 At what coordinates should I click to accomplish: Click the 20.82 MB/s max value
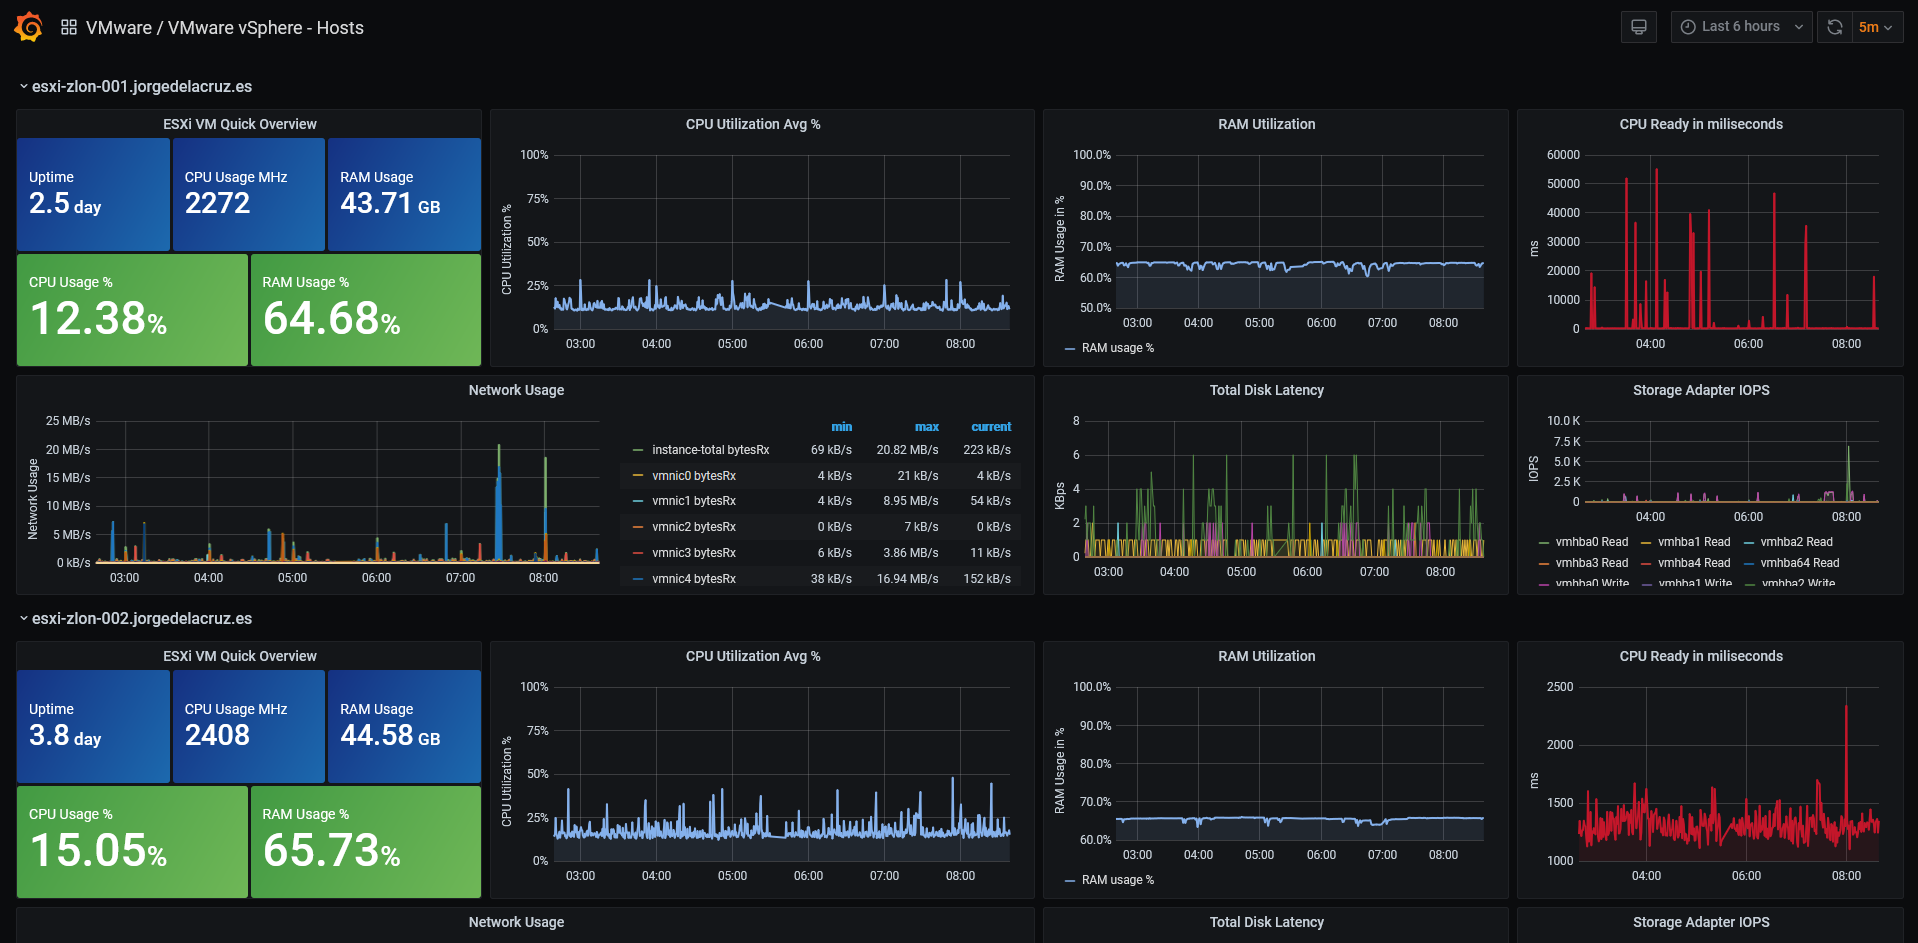908,450
